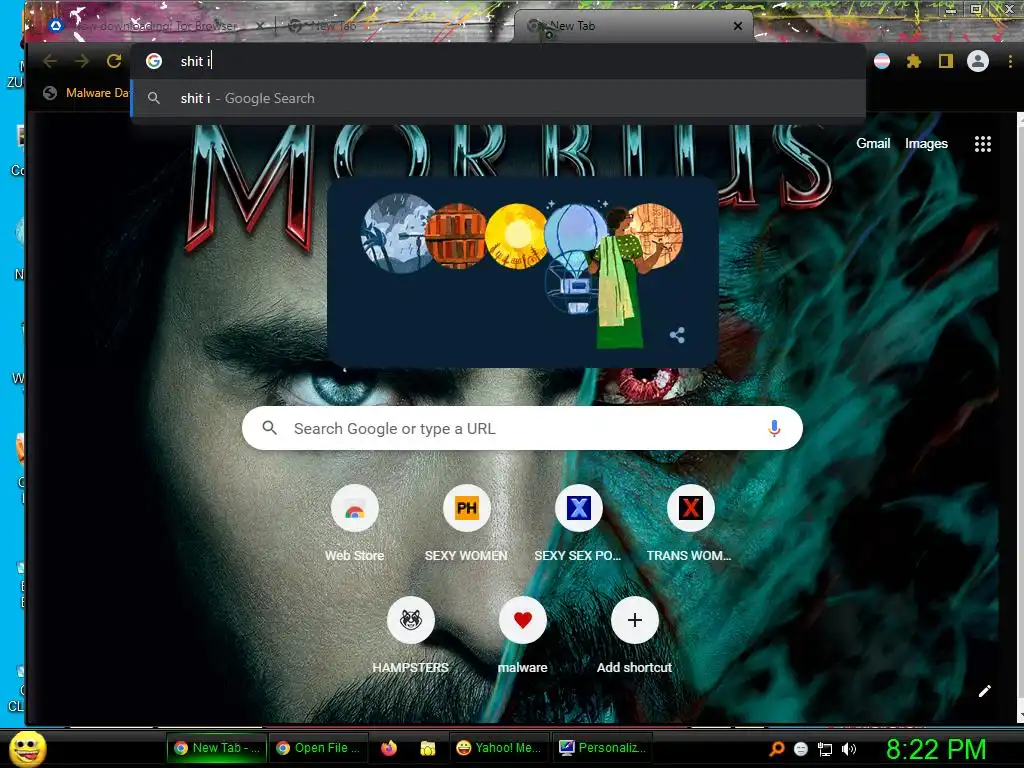Click the page's vertical scrollbar
Screen dimensions: 1024x768
(x=1020, y=418)
